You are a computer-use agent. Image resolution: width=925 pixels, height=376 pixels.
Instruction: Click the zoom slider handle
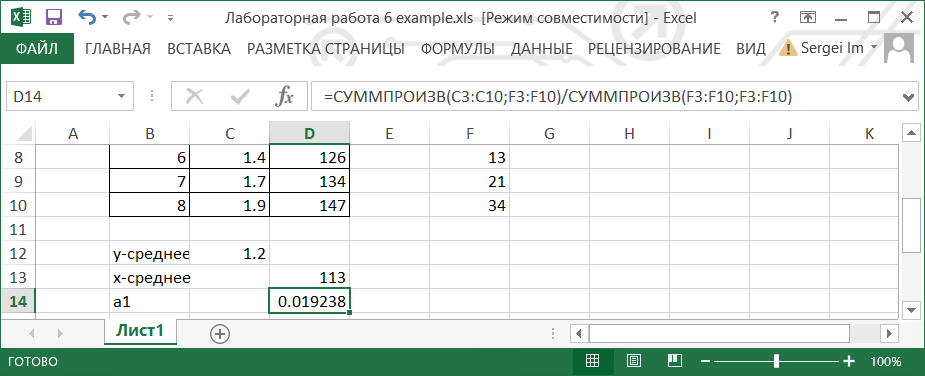click(x=777, y=361)
